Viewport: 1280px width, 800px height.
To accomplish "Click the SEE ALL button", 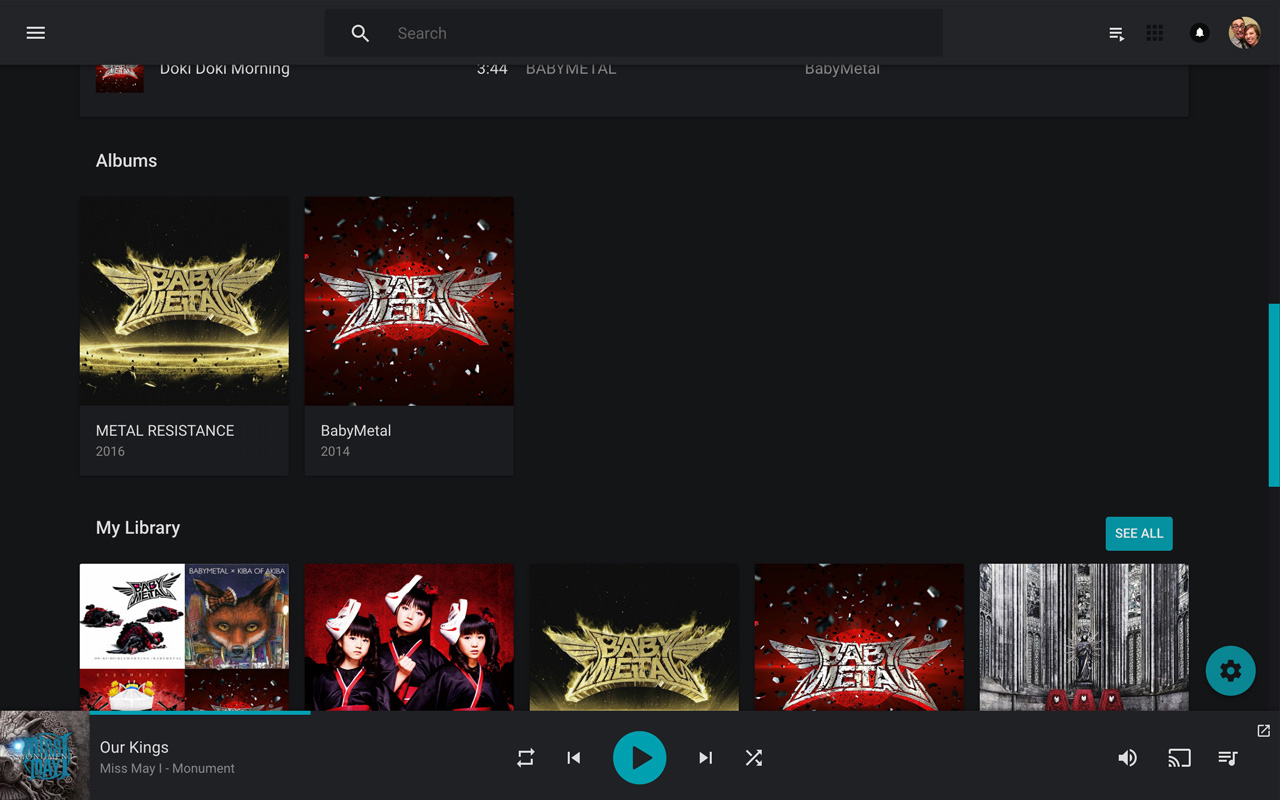I will point(1139,533).
